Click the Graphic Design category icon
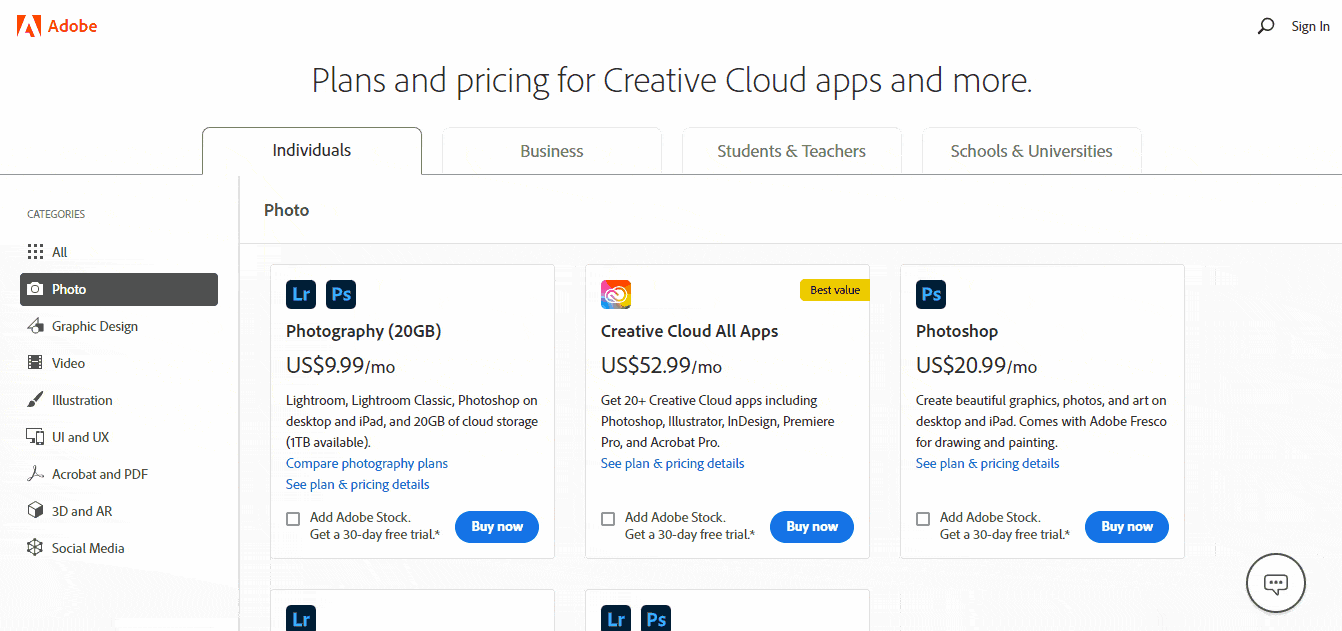Image resolution: width=1342 pixels, height=631 pixels. click(35, 326)
